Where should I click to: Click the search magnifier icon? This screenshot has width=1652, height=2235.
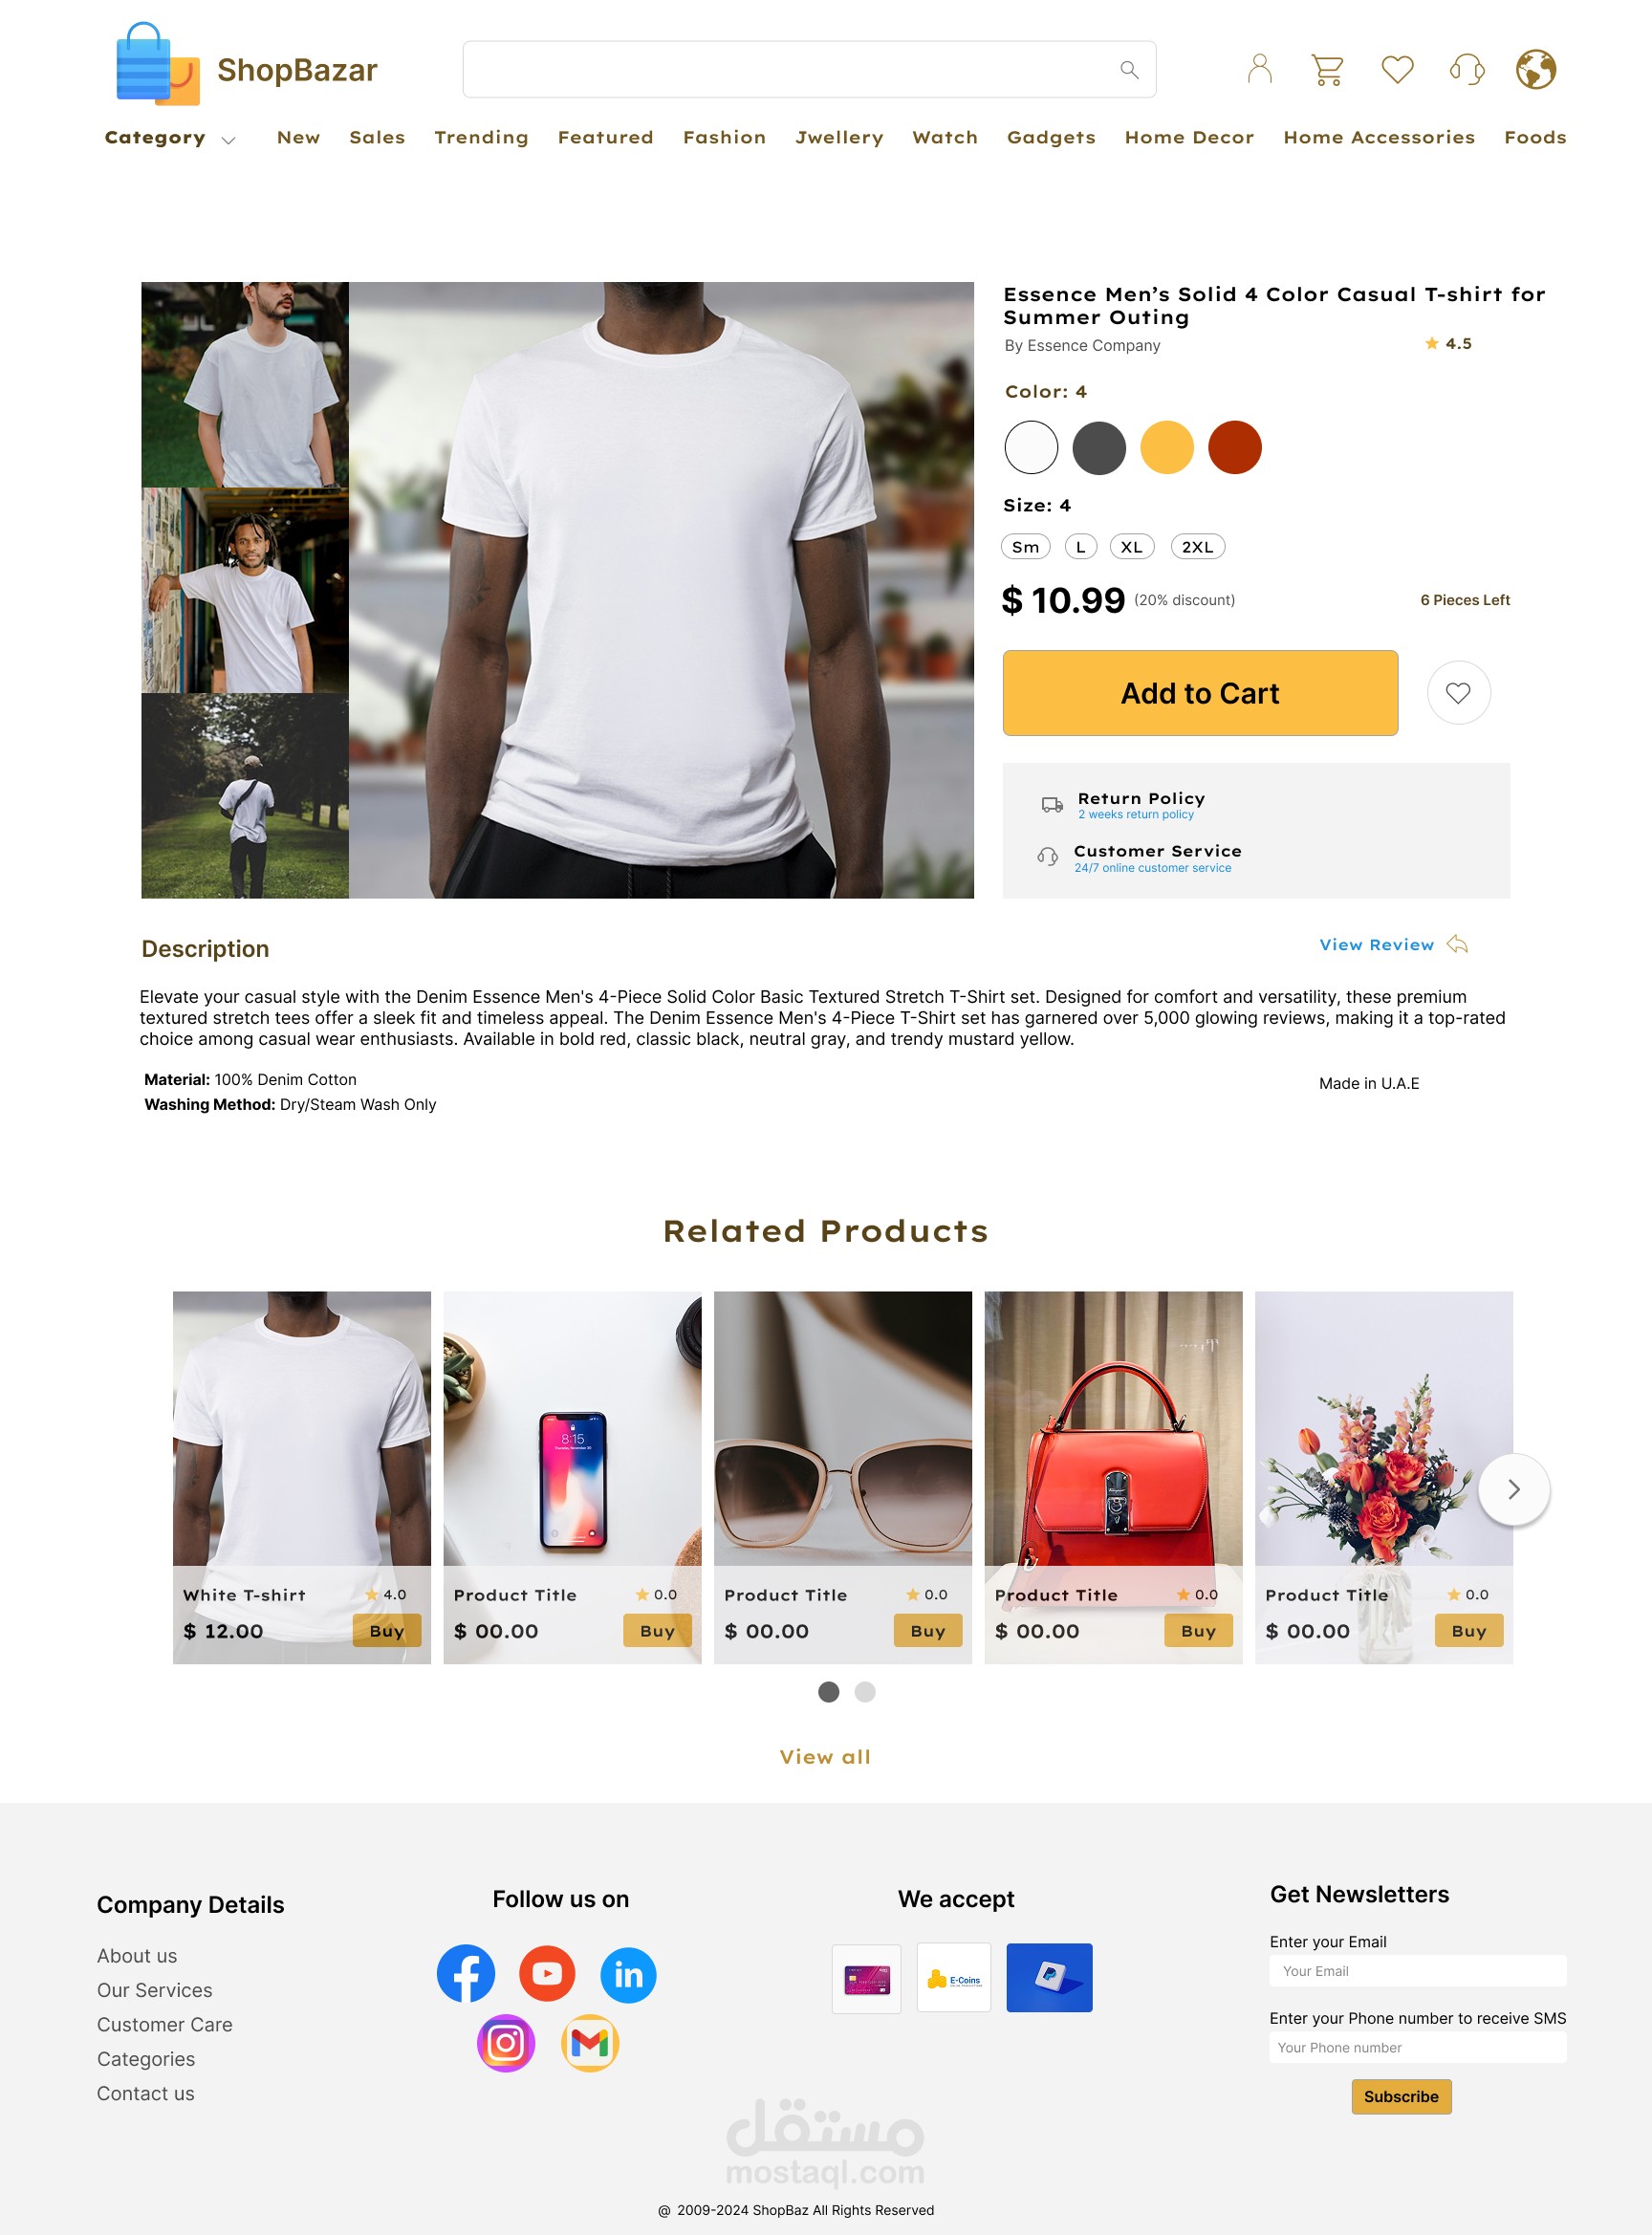point(1129,69)
